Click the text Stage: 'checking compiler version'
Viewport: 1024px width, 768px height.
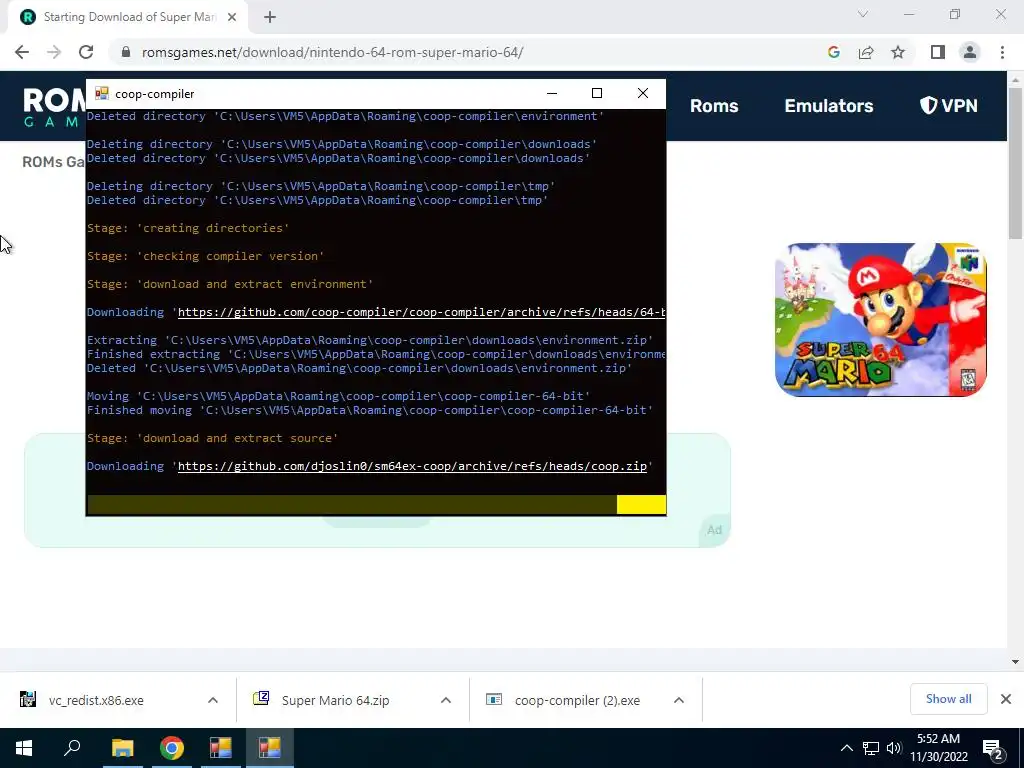[x=206, y=256]
